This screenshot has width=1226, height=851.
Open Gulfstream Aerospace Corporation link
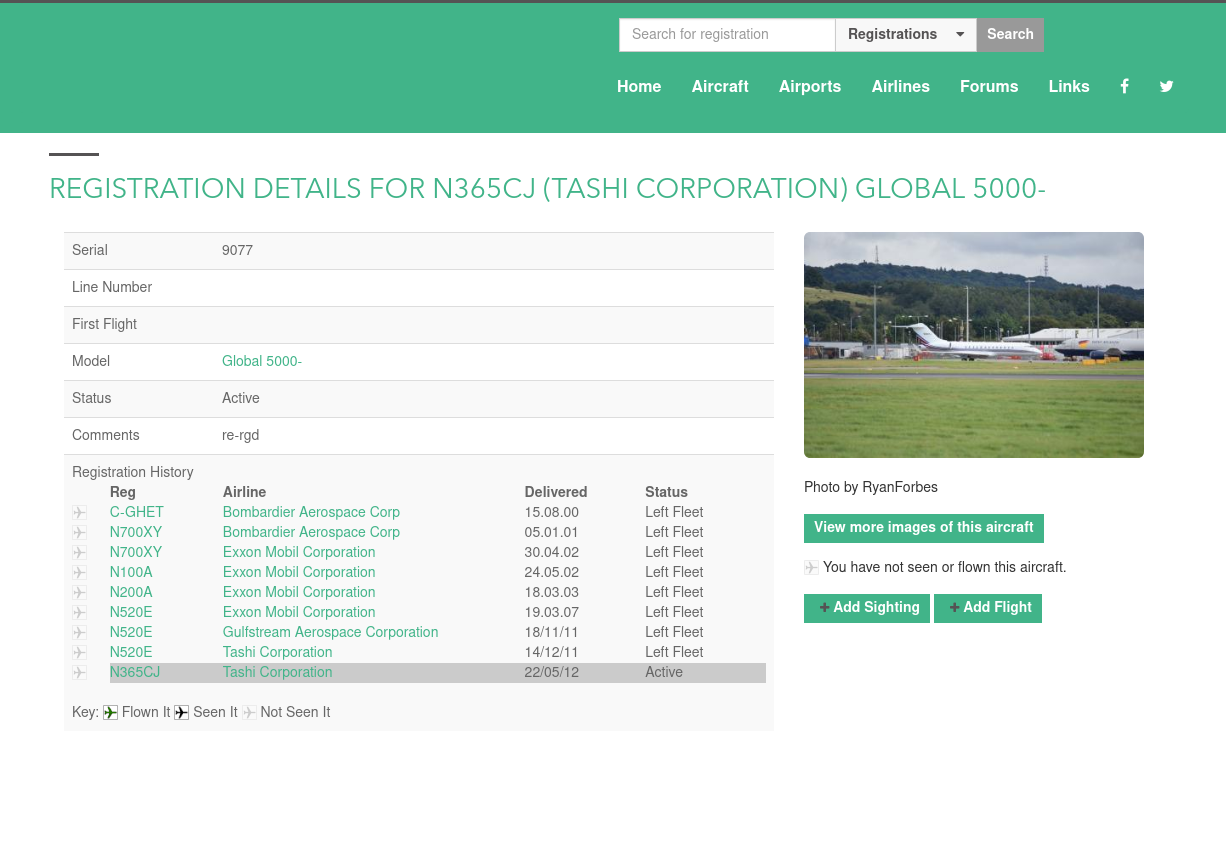click(330, 632)
